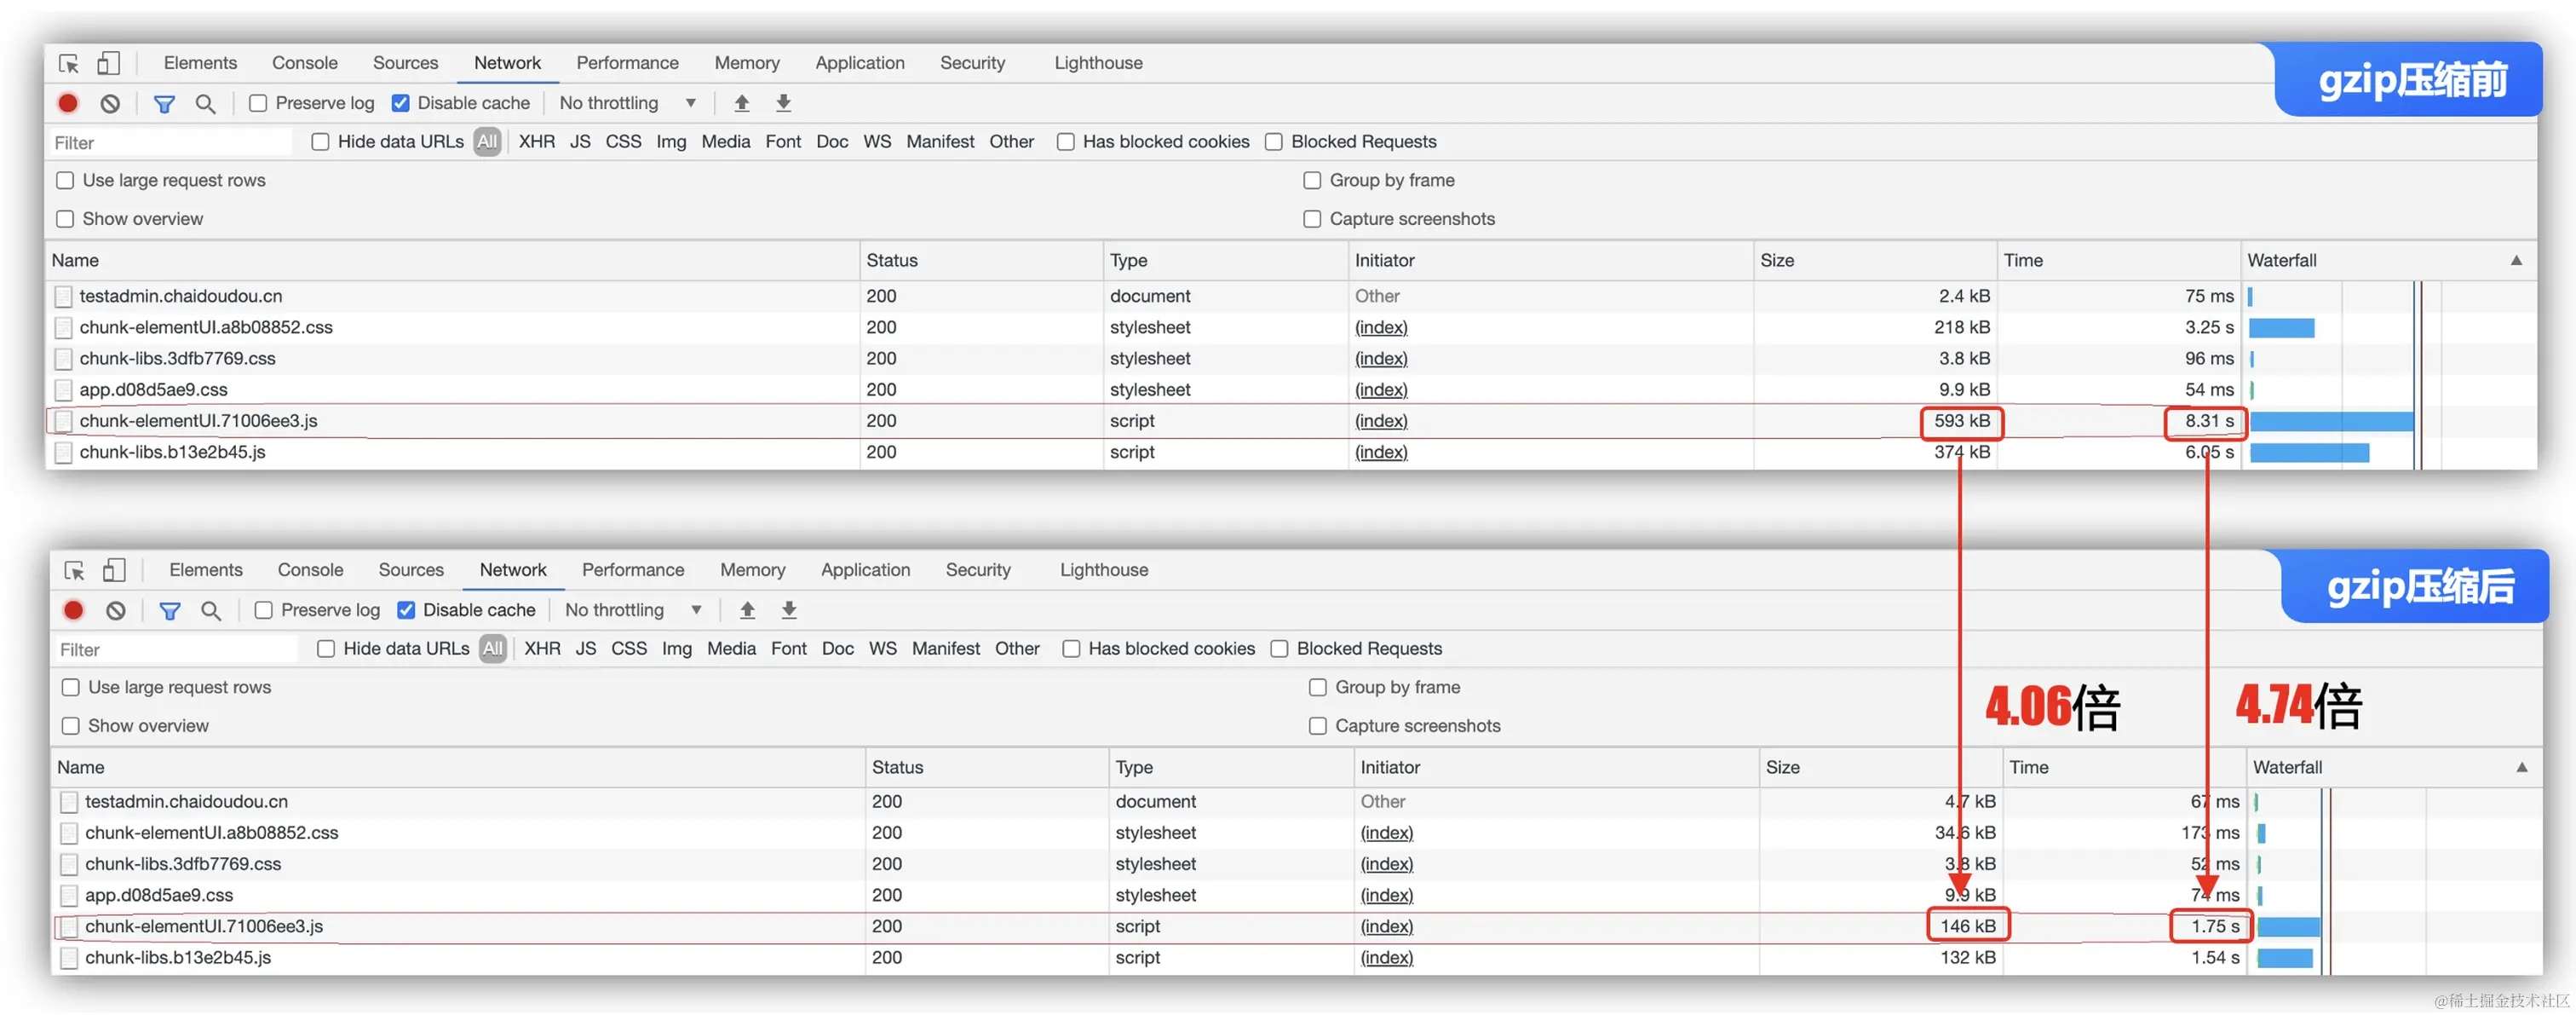This screenshot has height=1015, width=2576.
Task: Import HAR file icon in lower panel
Action: (x=747, y=610)
